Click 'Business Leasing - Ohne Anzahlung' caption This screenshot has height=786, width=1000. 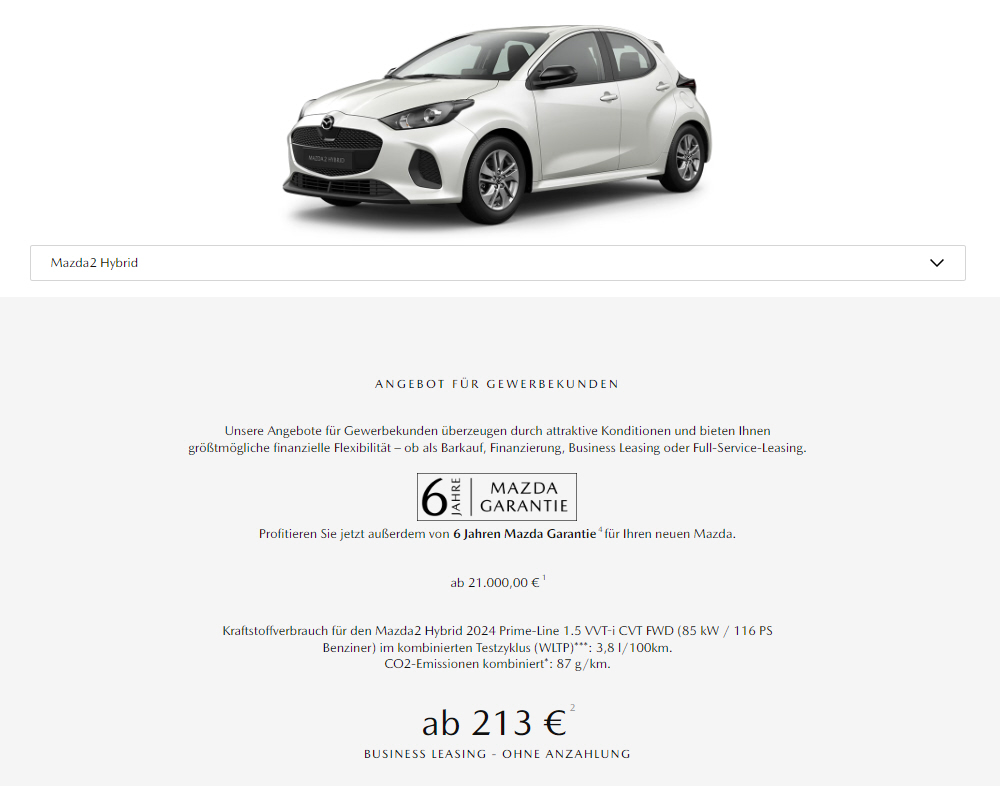pos(497,754)
